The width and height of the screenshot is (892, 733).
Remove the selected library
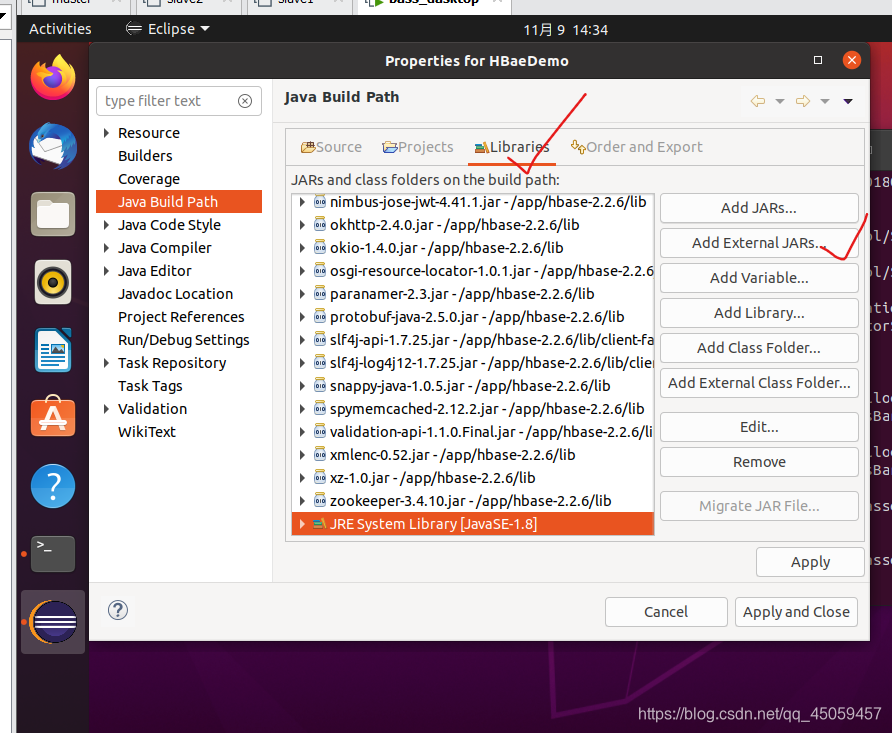click(759, 462)
